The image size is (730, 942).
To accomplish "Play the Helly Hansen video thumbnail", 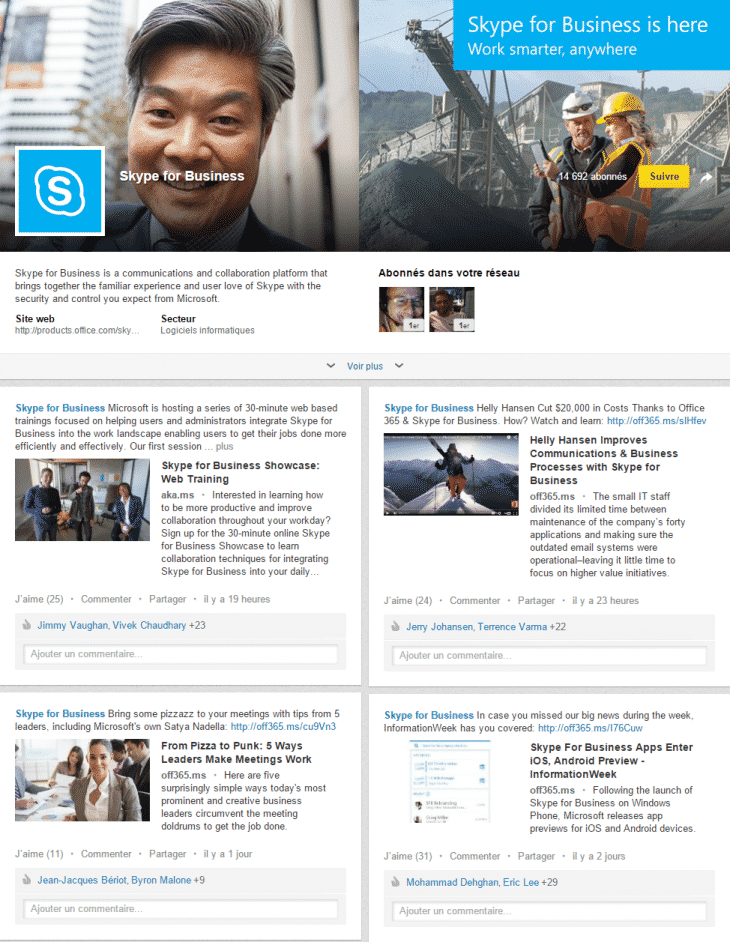I will 450,474.
